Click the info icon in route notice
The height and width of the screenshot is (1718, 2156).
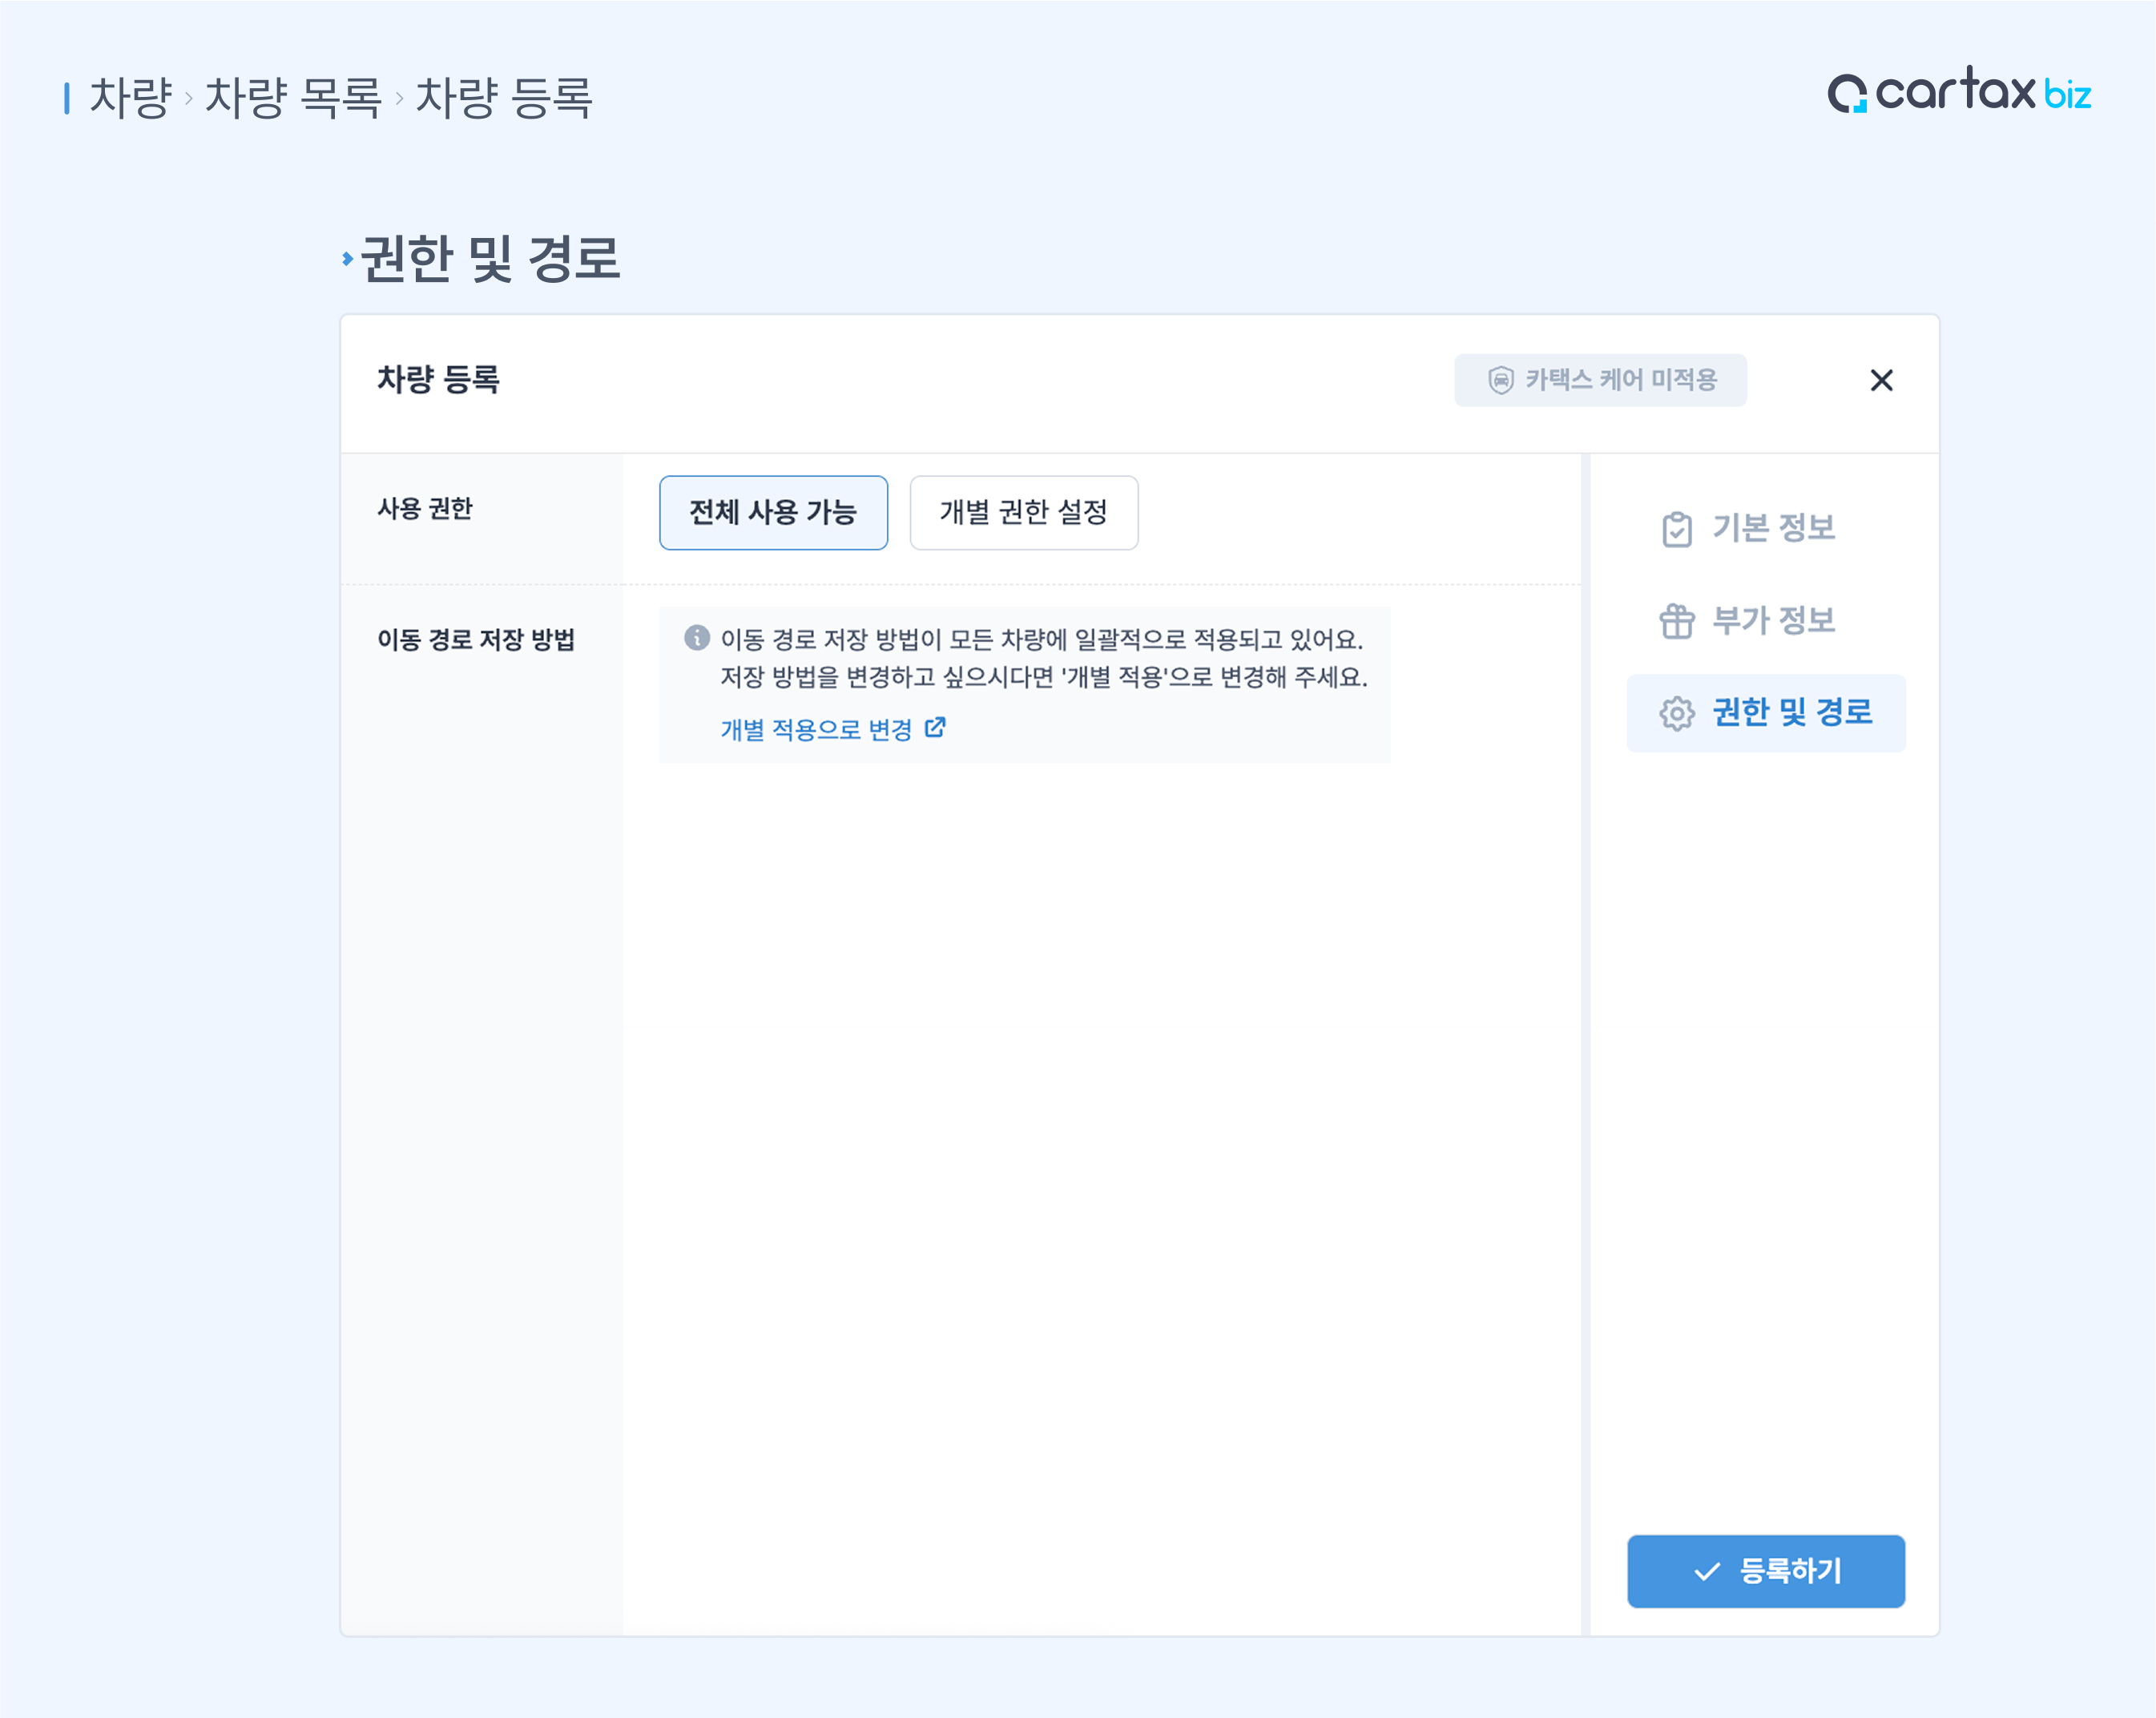point(696,638)
